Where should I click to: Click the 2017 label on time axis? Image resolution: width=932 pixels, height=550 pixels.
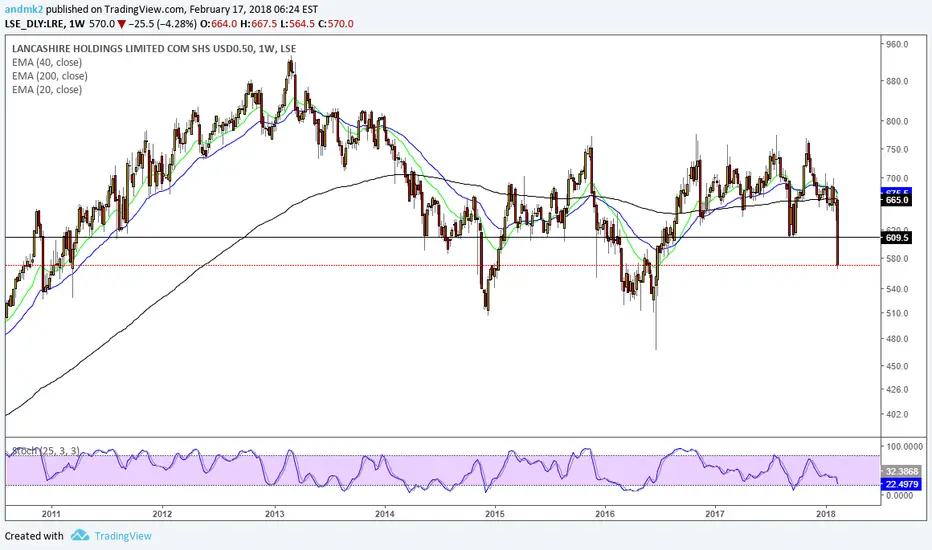(x=715, y=514)
